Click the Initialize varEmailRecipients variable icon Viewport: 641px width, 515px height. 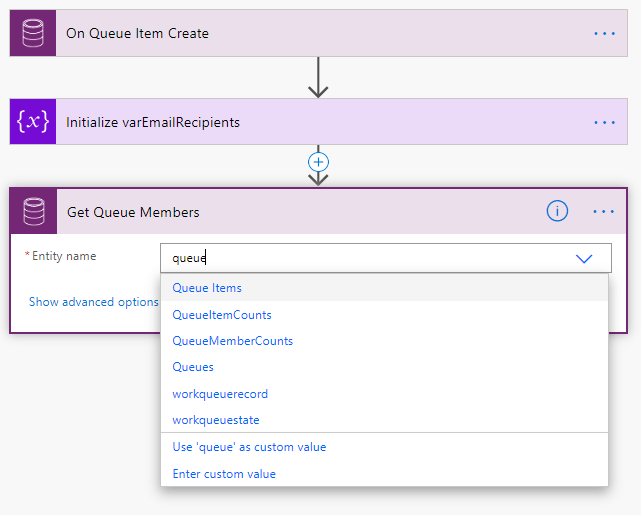[x=33, y=122]
